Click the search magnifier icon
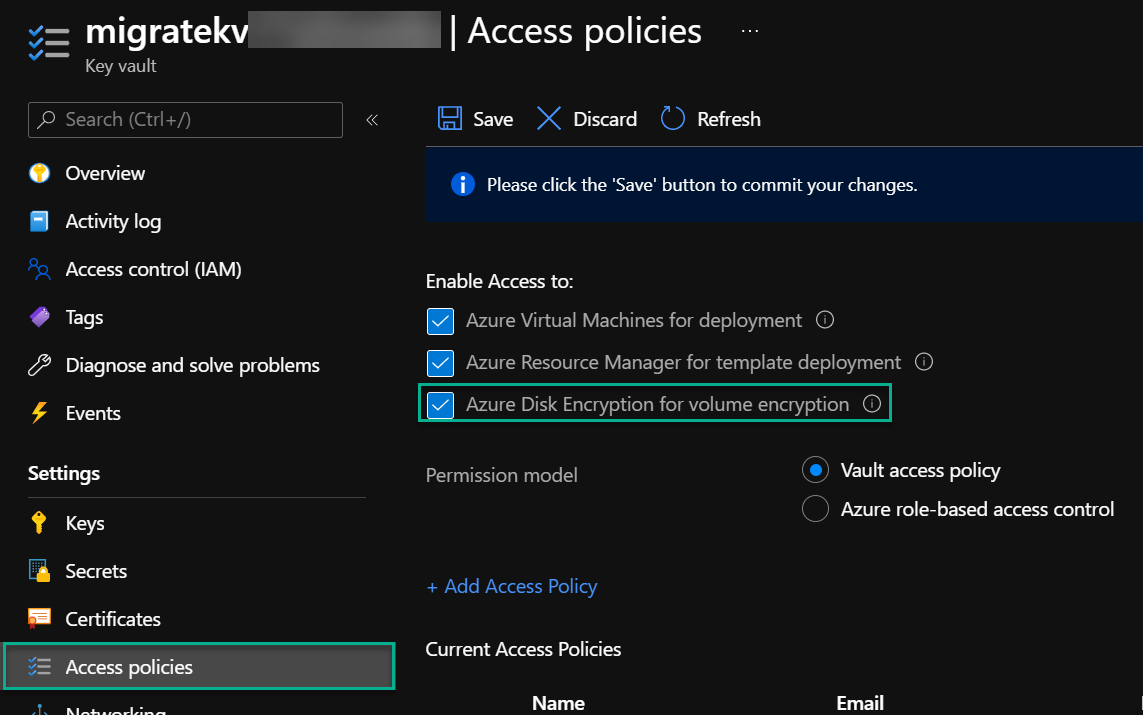The image size is (1143, 715). pyautogui.click(x=46, y=119)
